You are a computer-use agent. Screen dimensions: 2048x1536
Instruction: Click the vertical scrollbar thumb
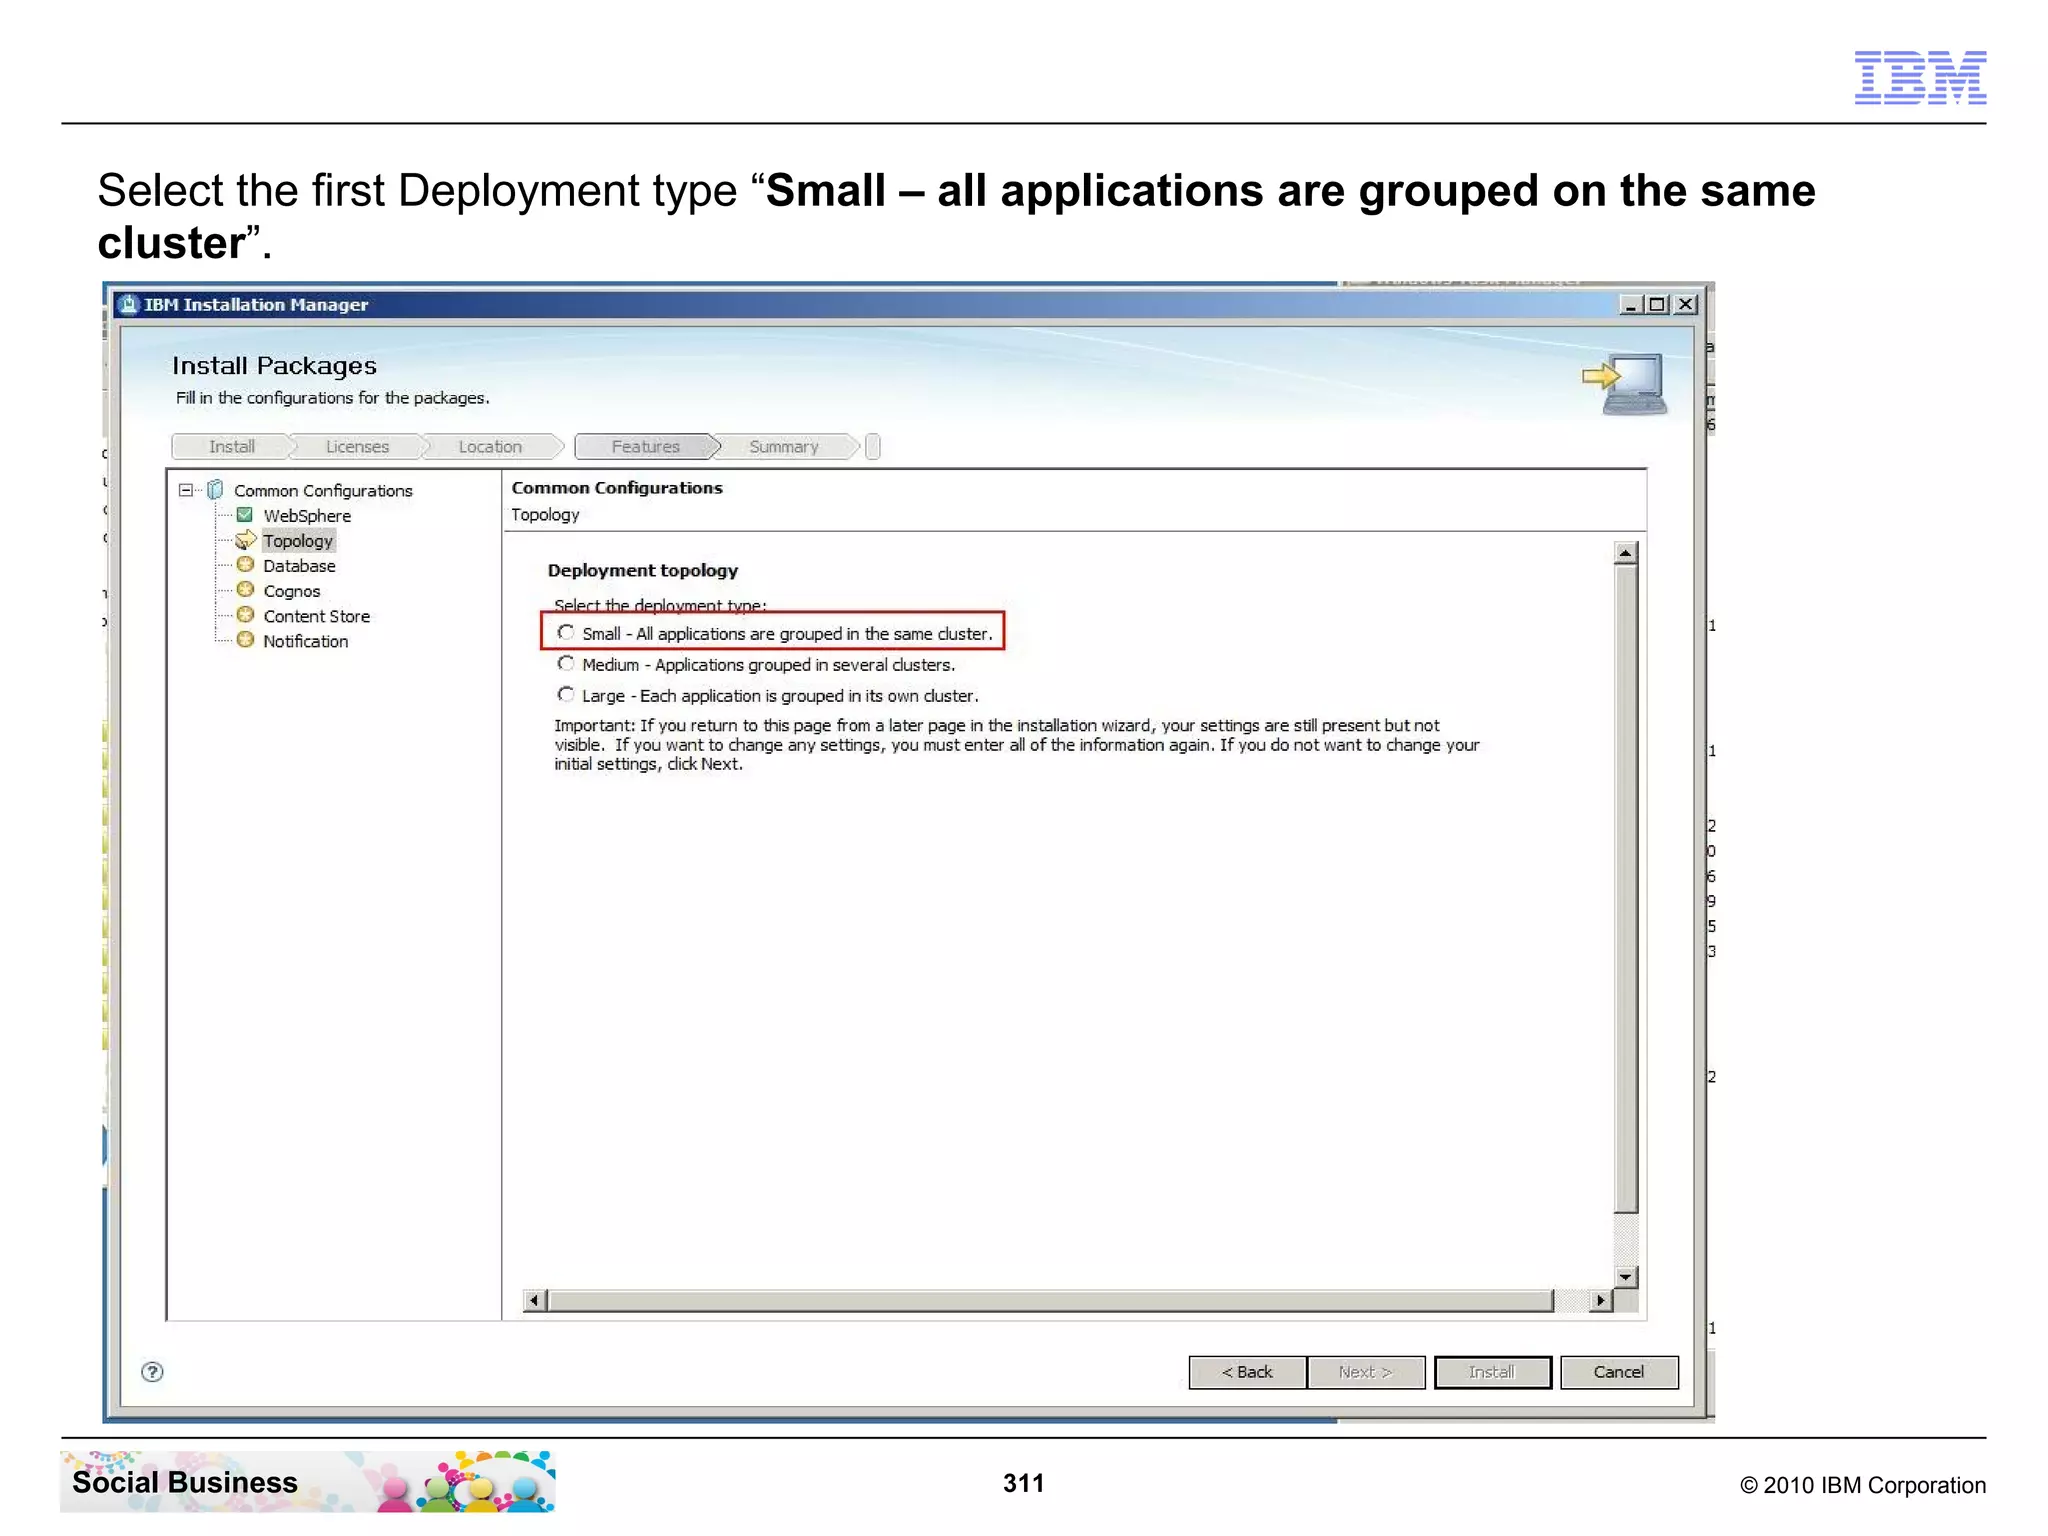pos(1626,888)
